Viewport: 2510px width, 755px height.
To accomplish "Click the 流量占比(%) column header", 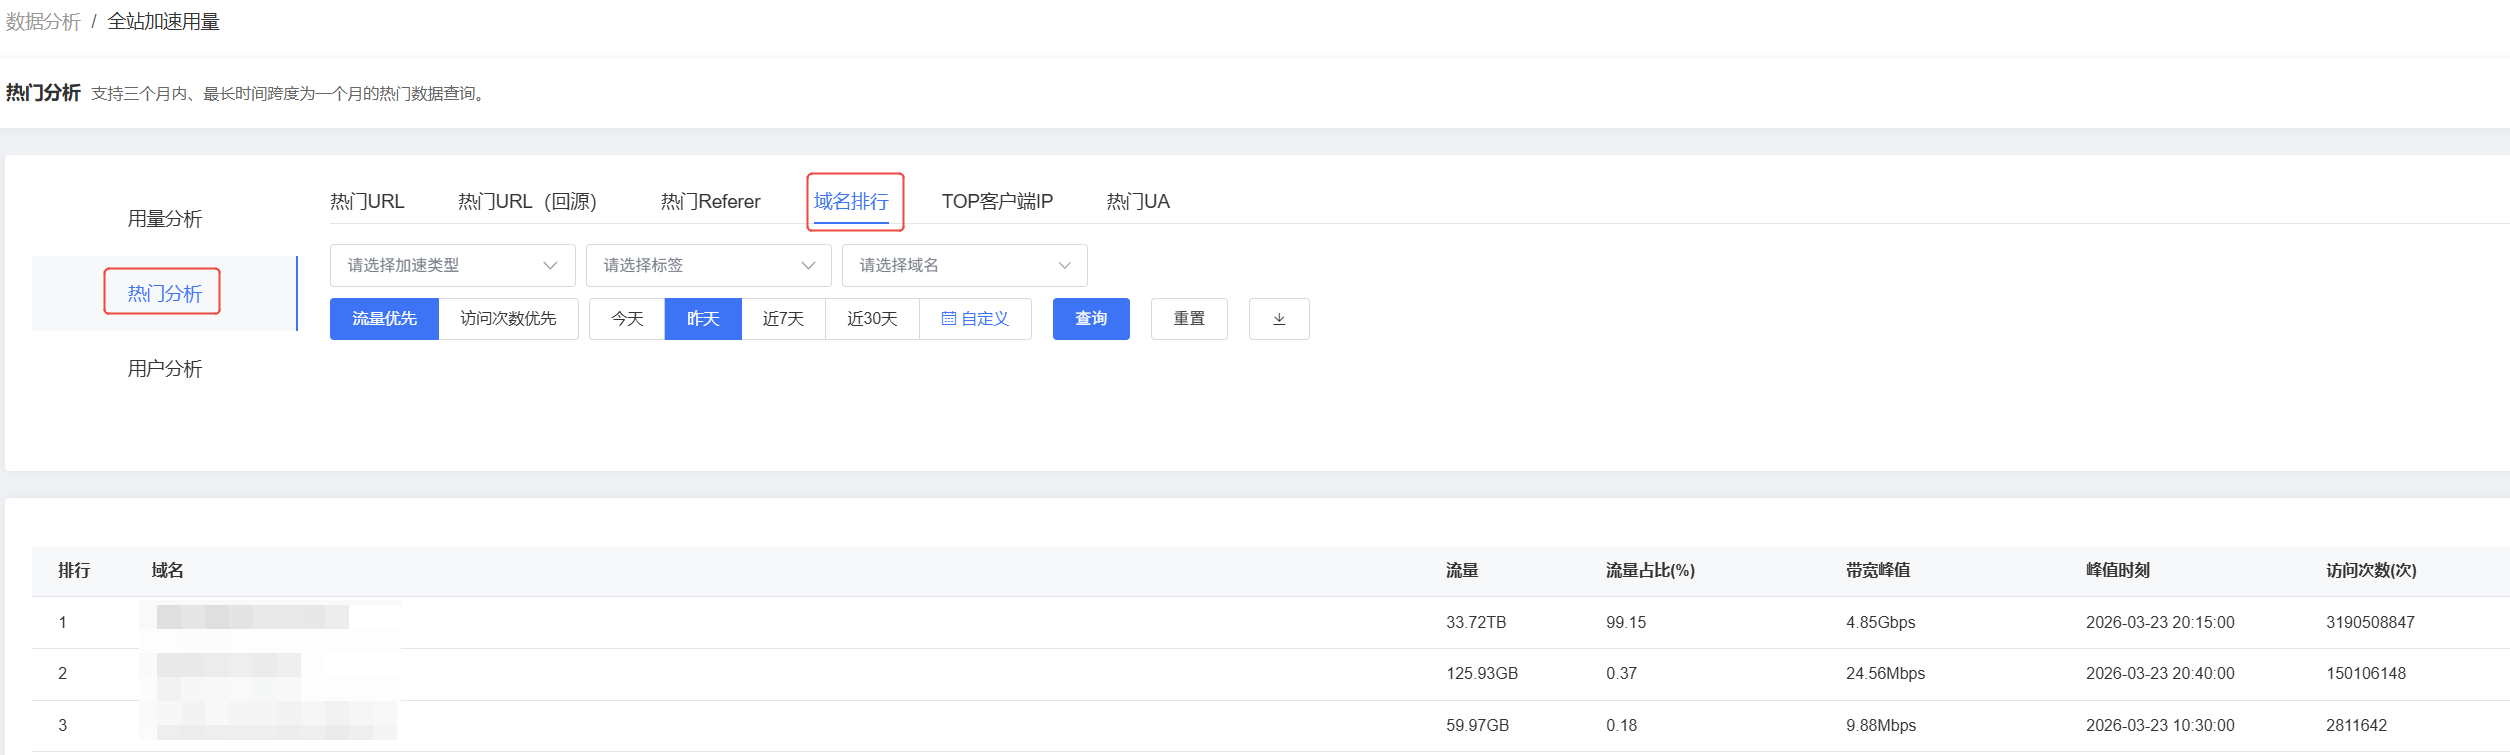I will tap(1650, 571).
